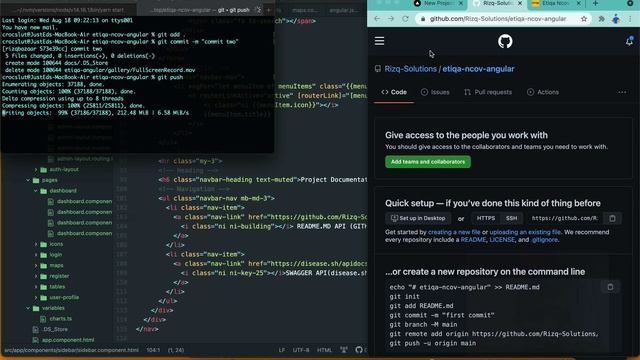Viewport: 640px width, 360px height.
Task: Close the Rizq-Solutions browser tab
Action: (x=520, y=3)
